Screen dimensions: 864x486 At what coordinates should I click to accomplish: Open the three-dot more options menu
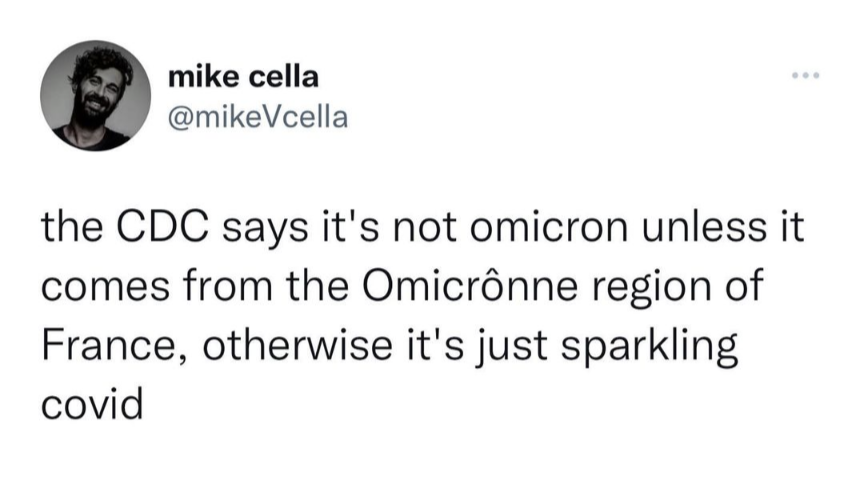(x=804, y=76)
